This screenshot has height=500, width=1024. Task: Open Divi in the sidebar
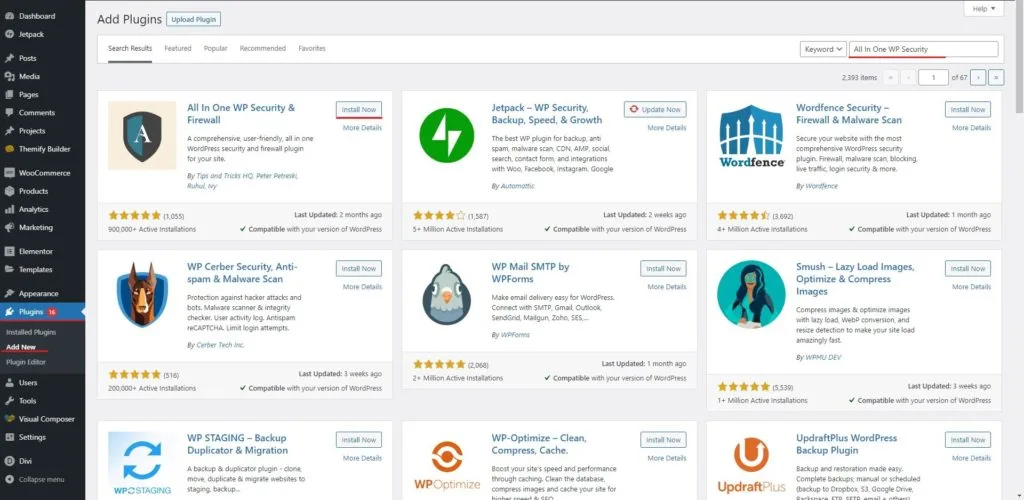(x=25, y=461)
